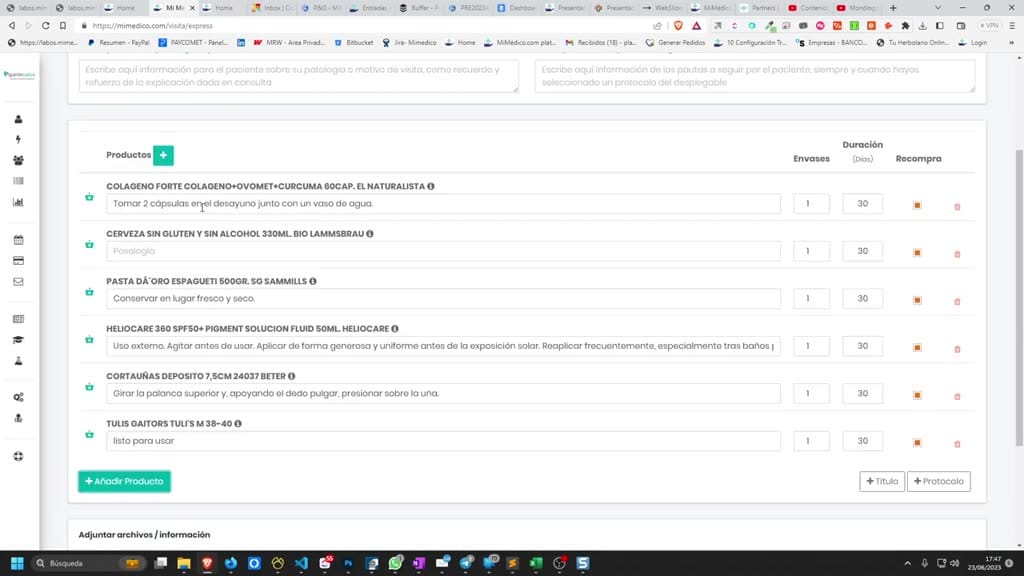This screenshot has height=576, width=1024.
Task: Open the group of people icon in sidebar
Action: pyautogui.click(x=18, y=160)
